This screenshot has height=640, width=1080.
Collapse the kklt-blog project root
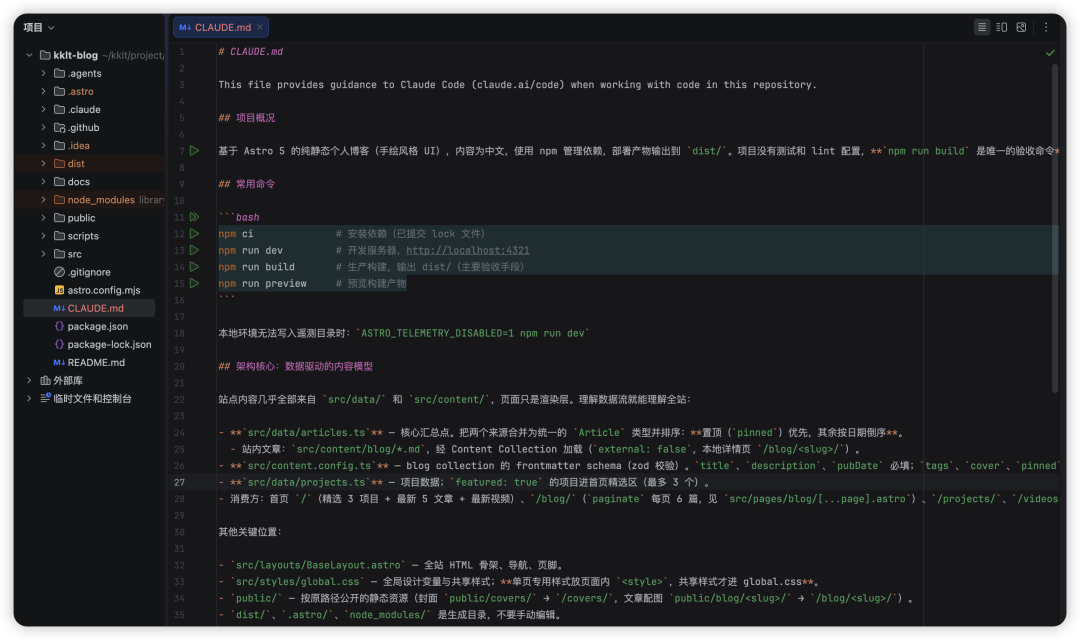point(29,55)
